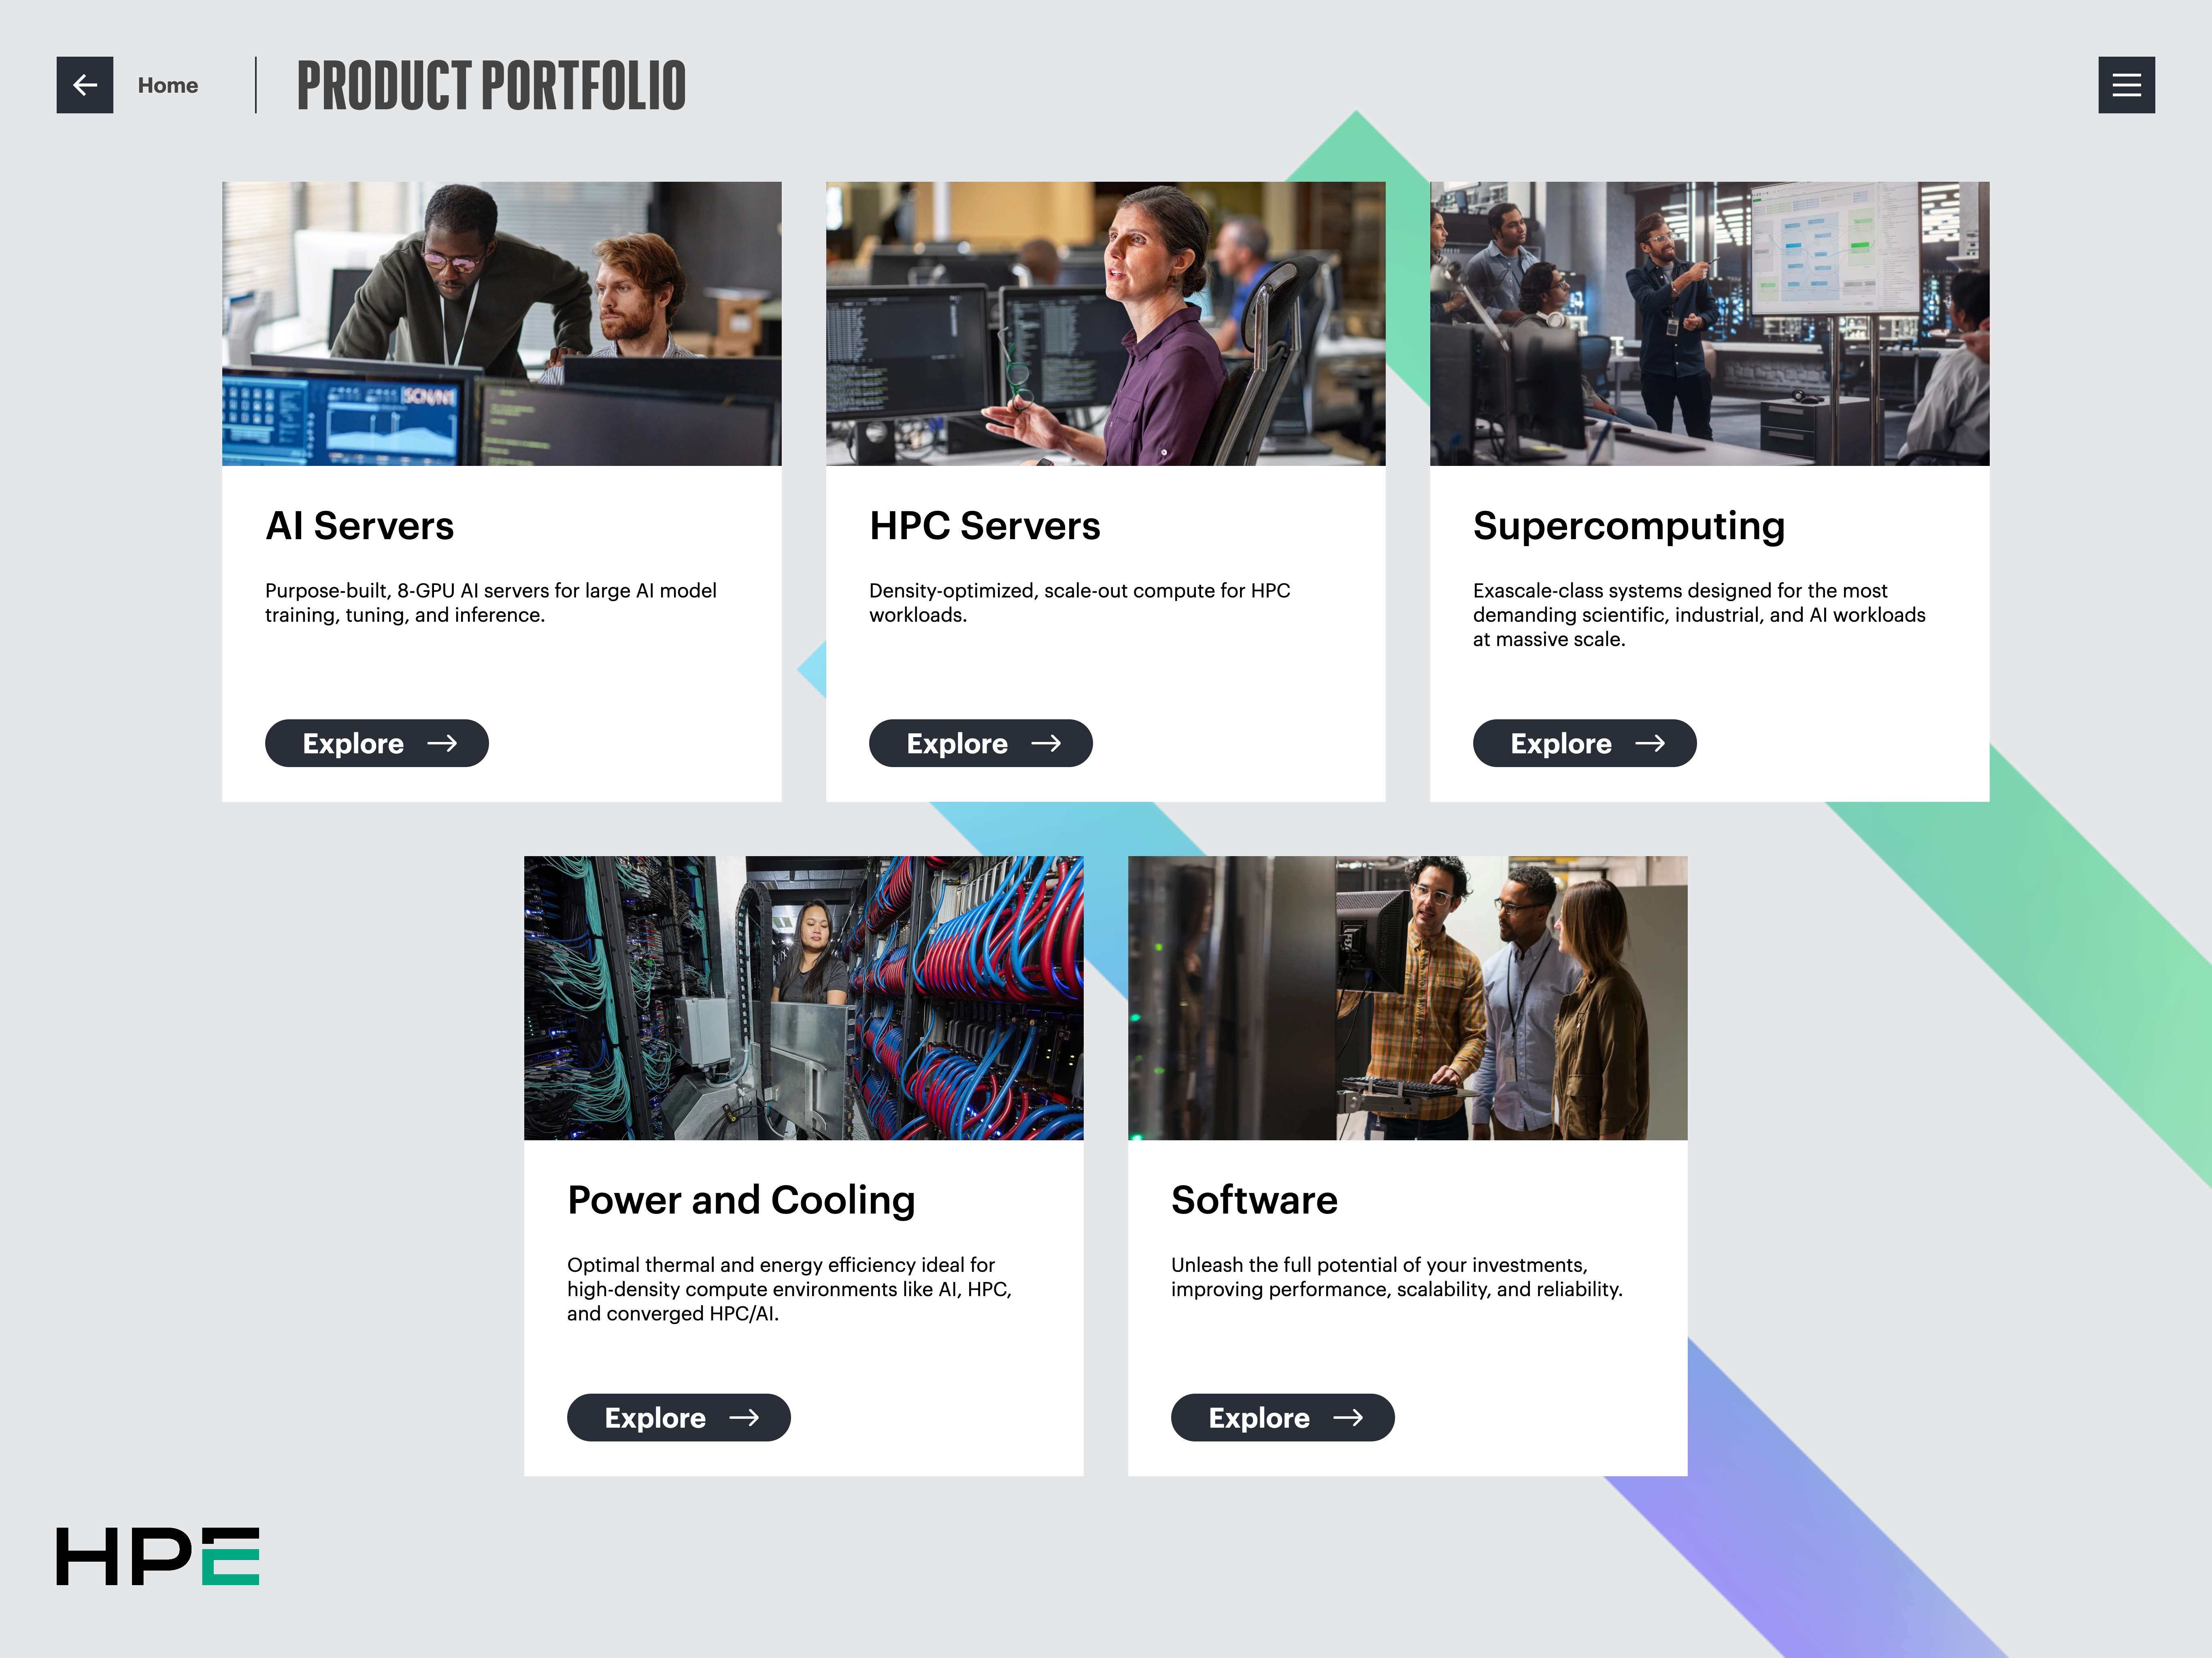
Task: Open the Power and Cooling data center photo
Action: click(x=804, y=998)
